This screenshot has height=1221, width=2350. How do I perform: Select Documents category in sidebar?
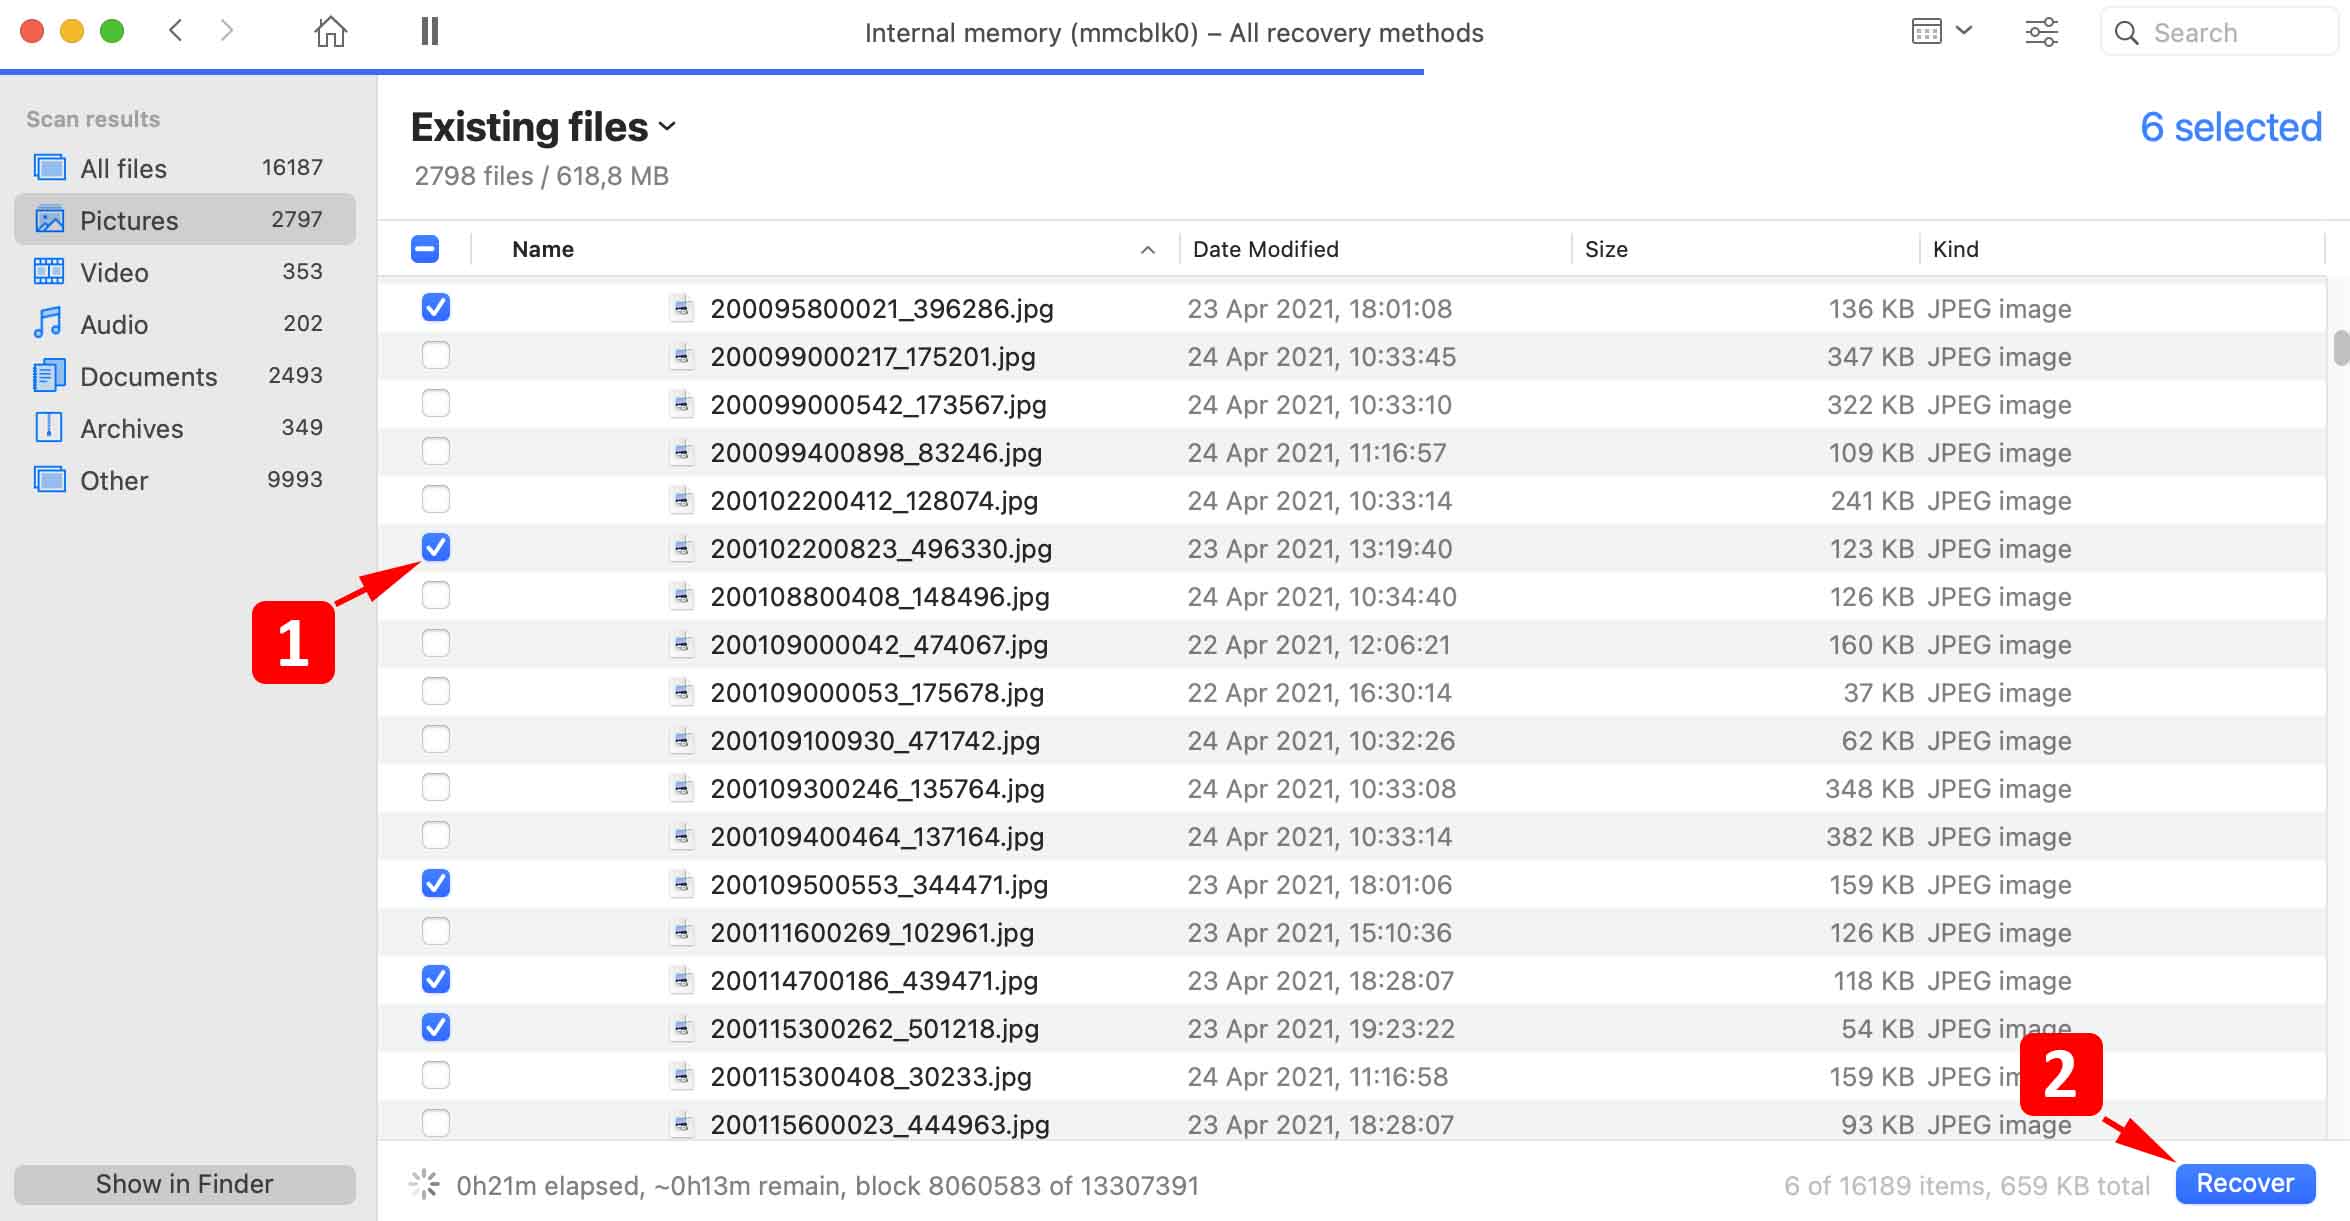[185, 376]
